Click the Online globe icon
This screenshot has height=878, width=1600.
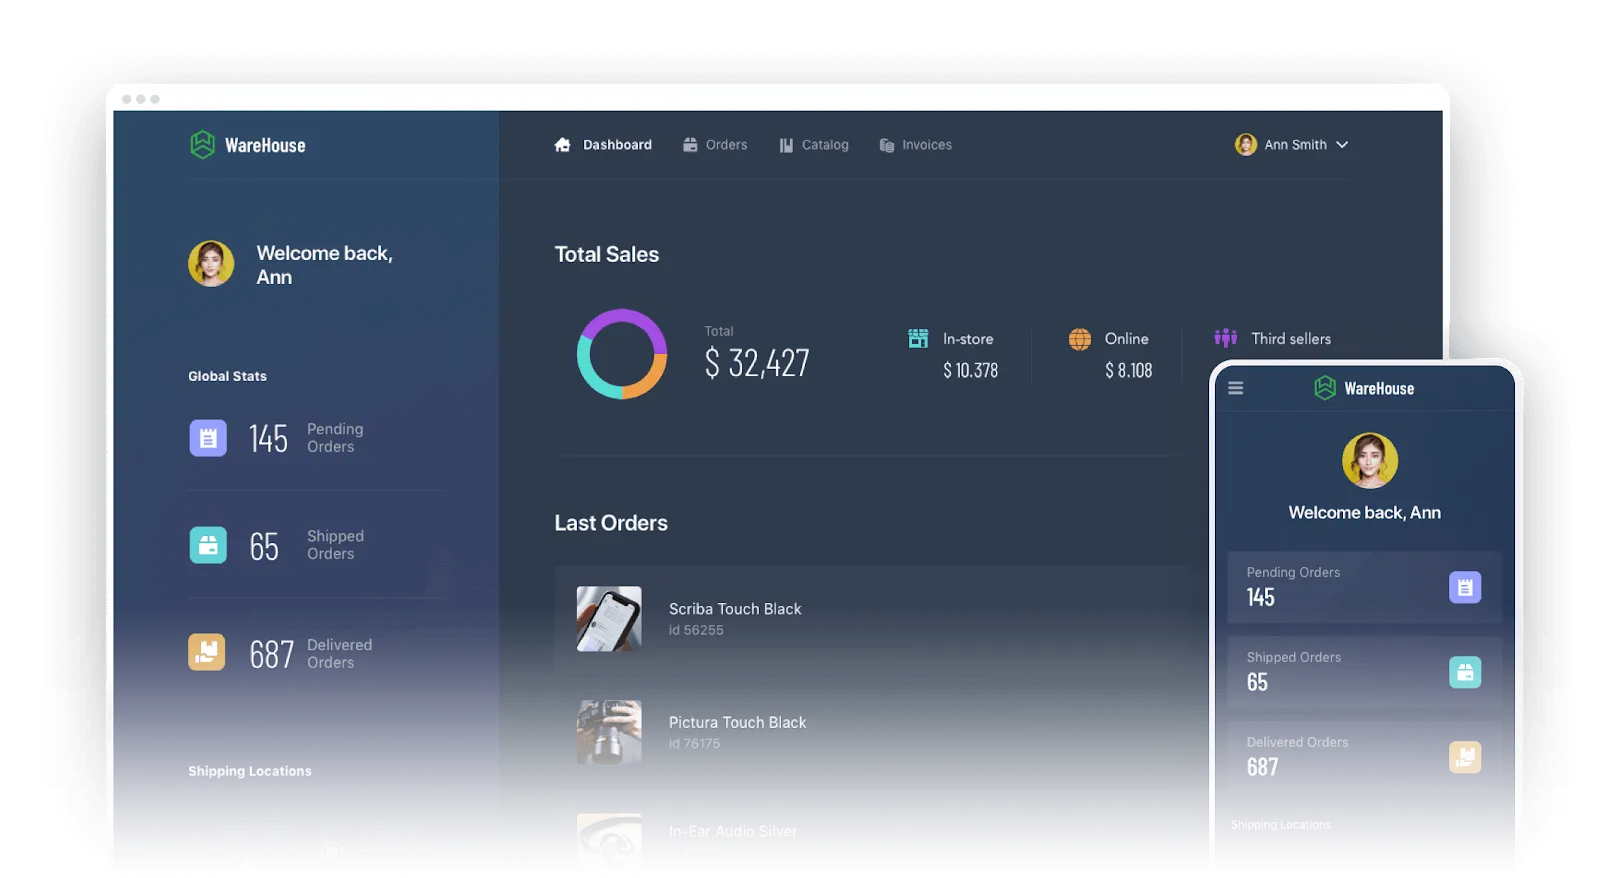(1080, 339)
